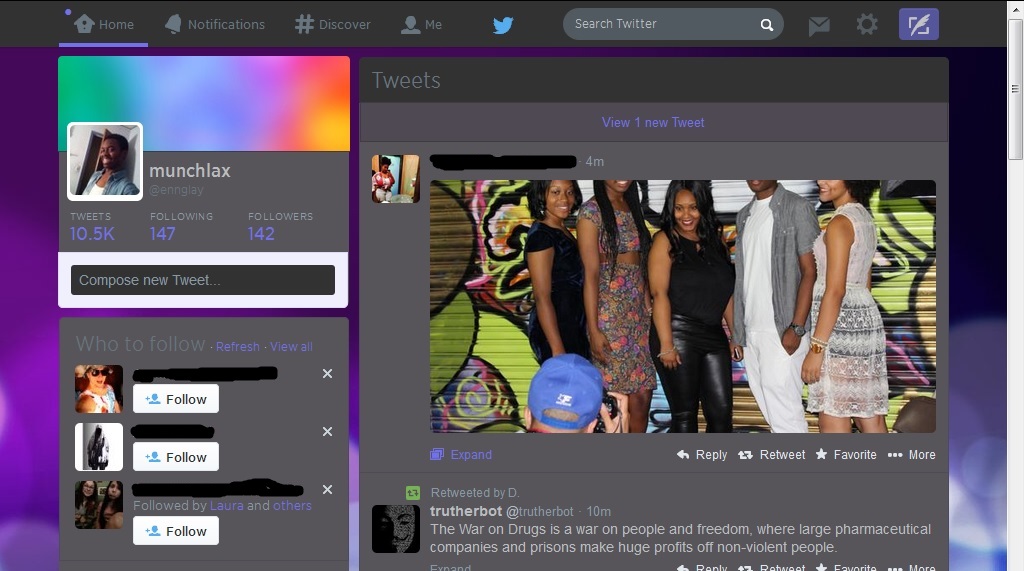Open the trutherbot tweet 10m timestamp
Screen dimensions: 1024x571
tap(598, 512)
